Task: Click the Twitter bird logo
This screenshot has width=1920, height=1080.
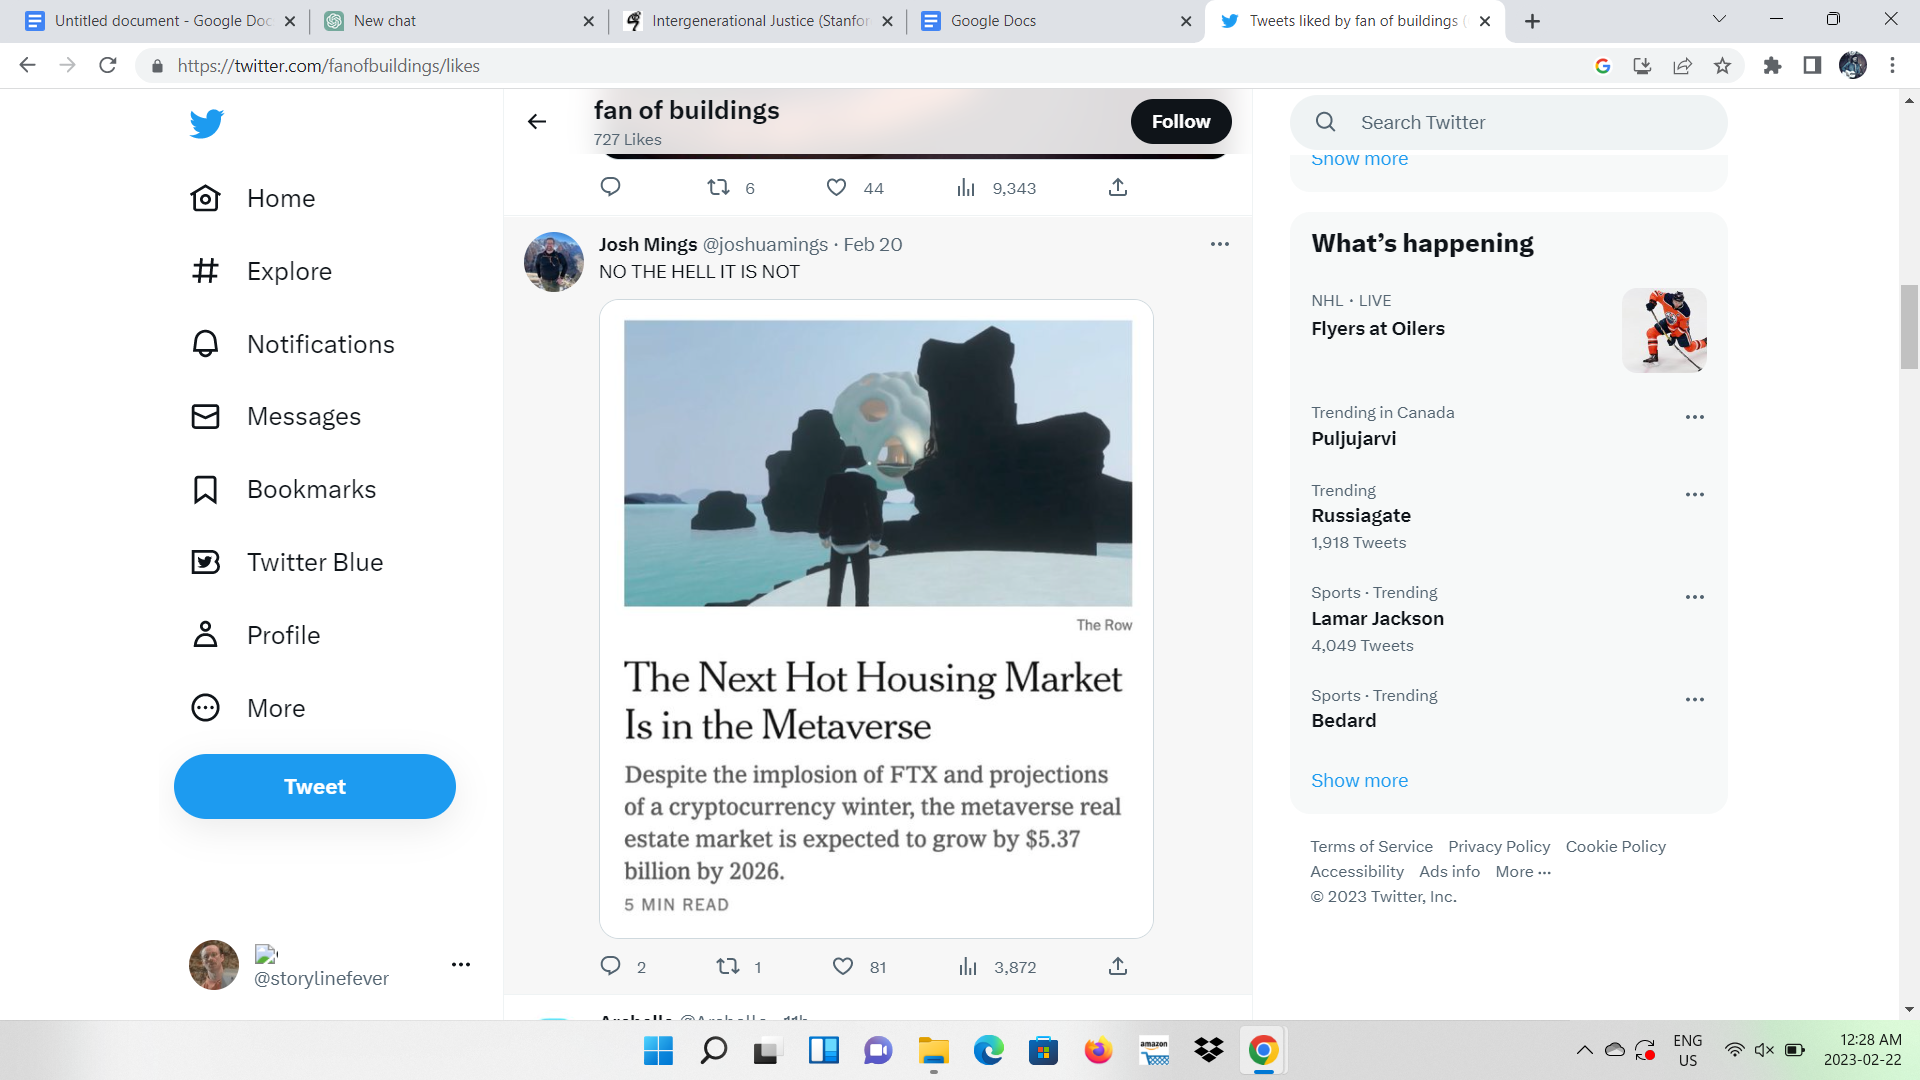Action: 206,124
